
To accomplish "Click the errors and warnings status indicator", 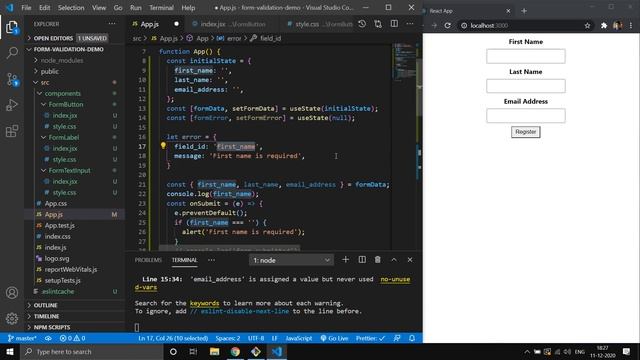I will [72, 338].
